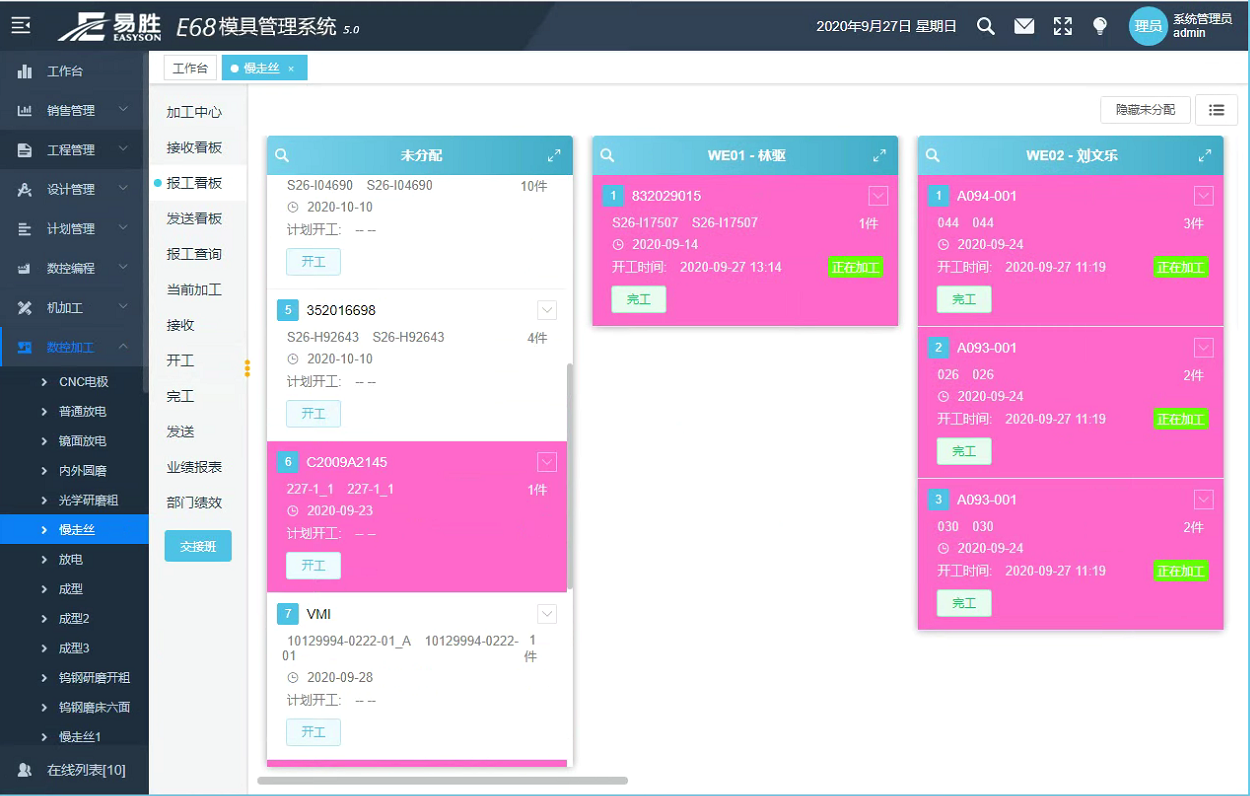The height and width of the screenshot is (796, 1250).
Task: Click 开工 on card 352016698
Action: pyautogui.click(x=314, y=414)
